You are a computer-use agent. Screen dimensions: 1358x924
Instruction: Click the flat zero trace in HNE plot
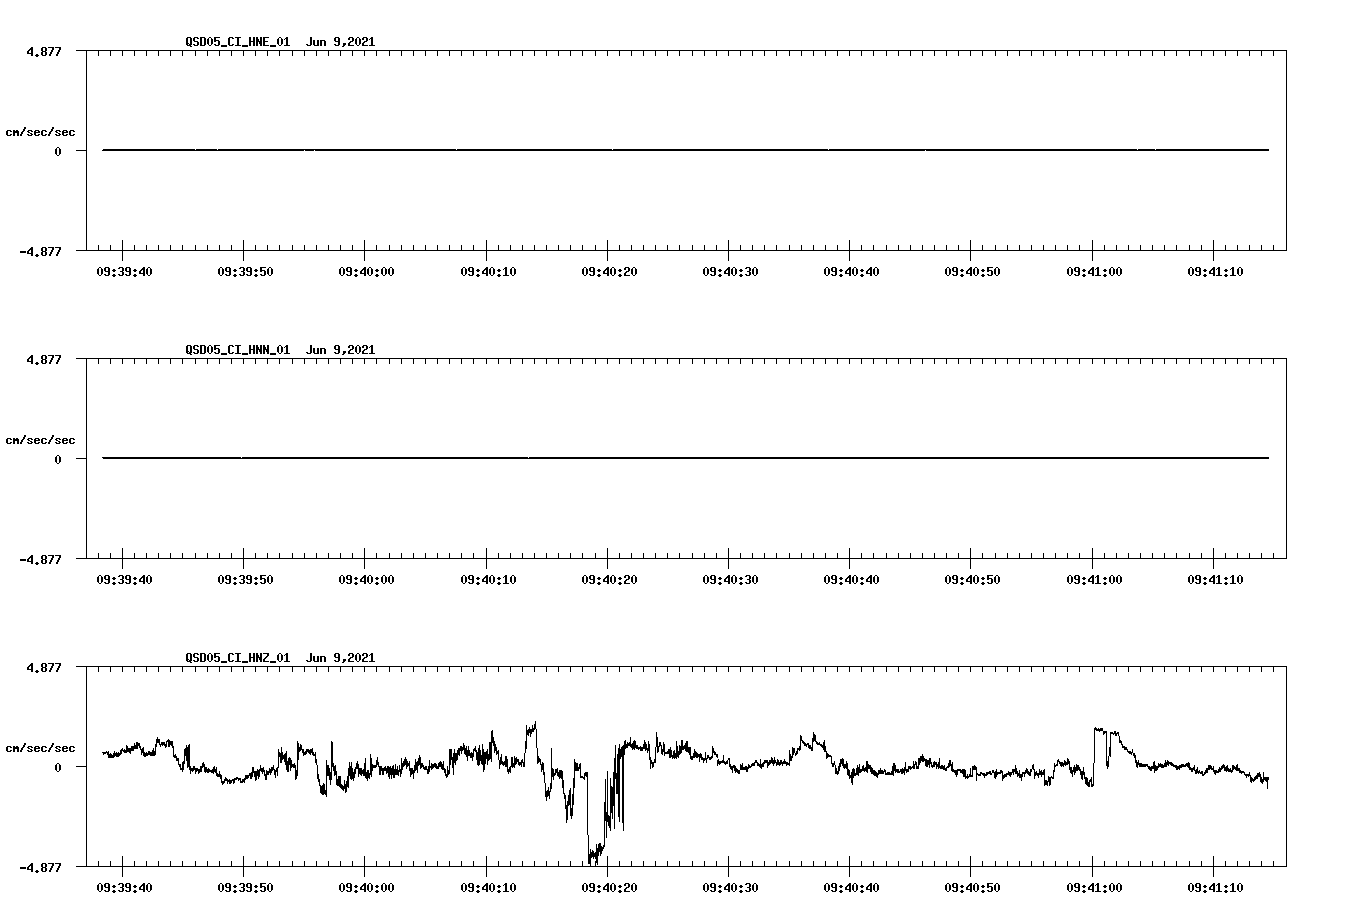click(685, 150)
